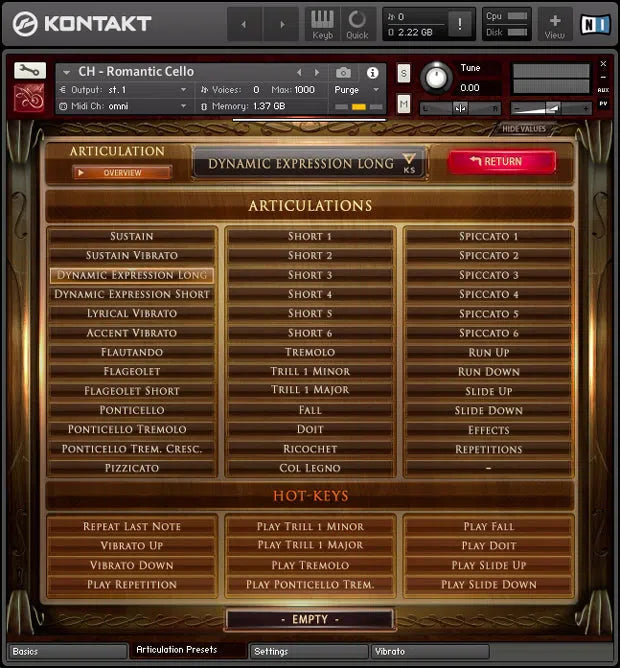
Task: Click the red Return button
Action: pos(502,162)
